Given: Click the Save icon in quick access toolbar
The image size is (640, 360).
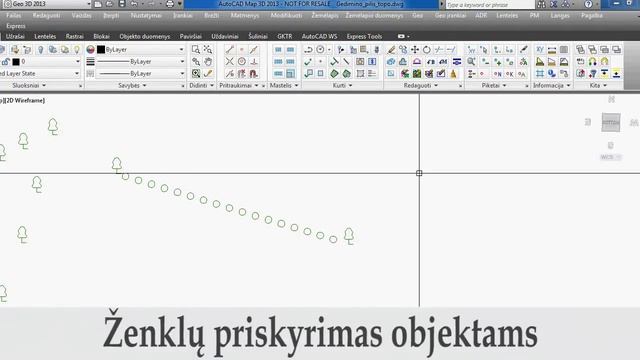Looking at the screenshot, I should point(122,4).
